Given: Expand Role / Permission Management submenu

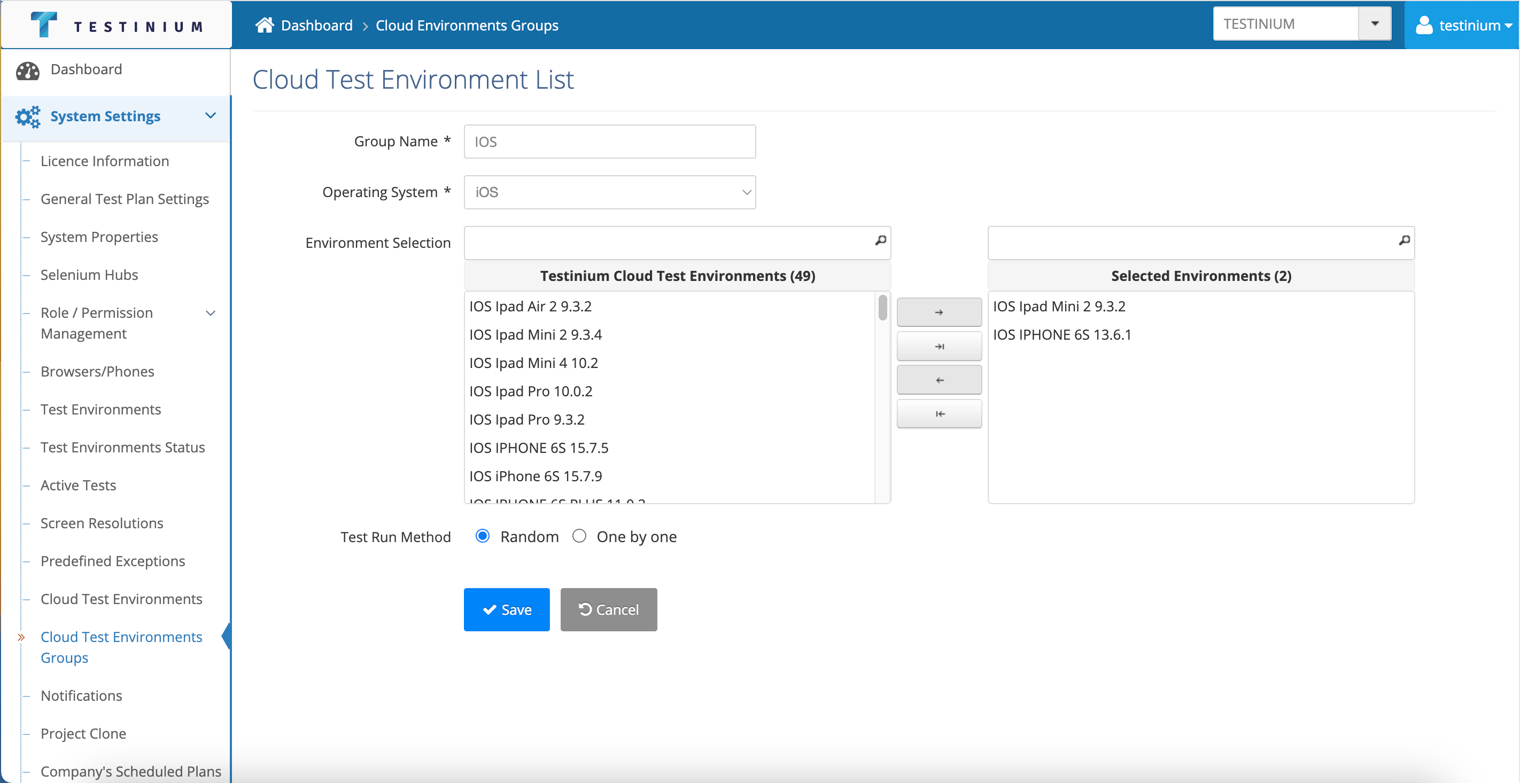Looking at the screenshot, I should pos(210,313).
